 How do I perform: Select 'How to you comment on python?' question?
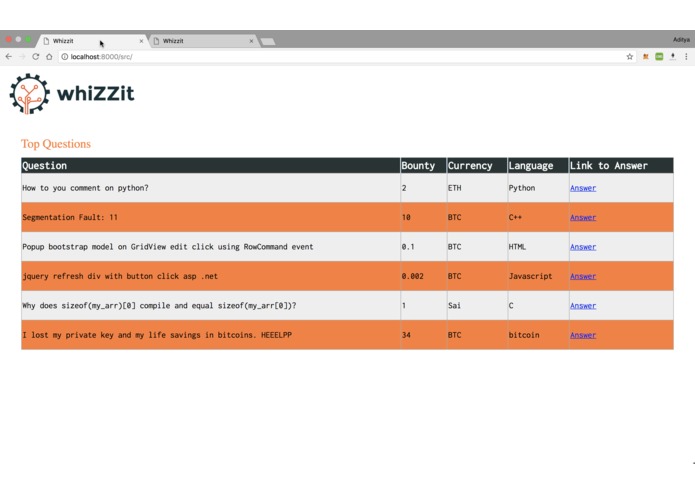tap(86, 188)
